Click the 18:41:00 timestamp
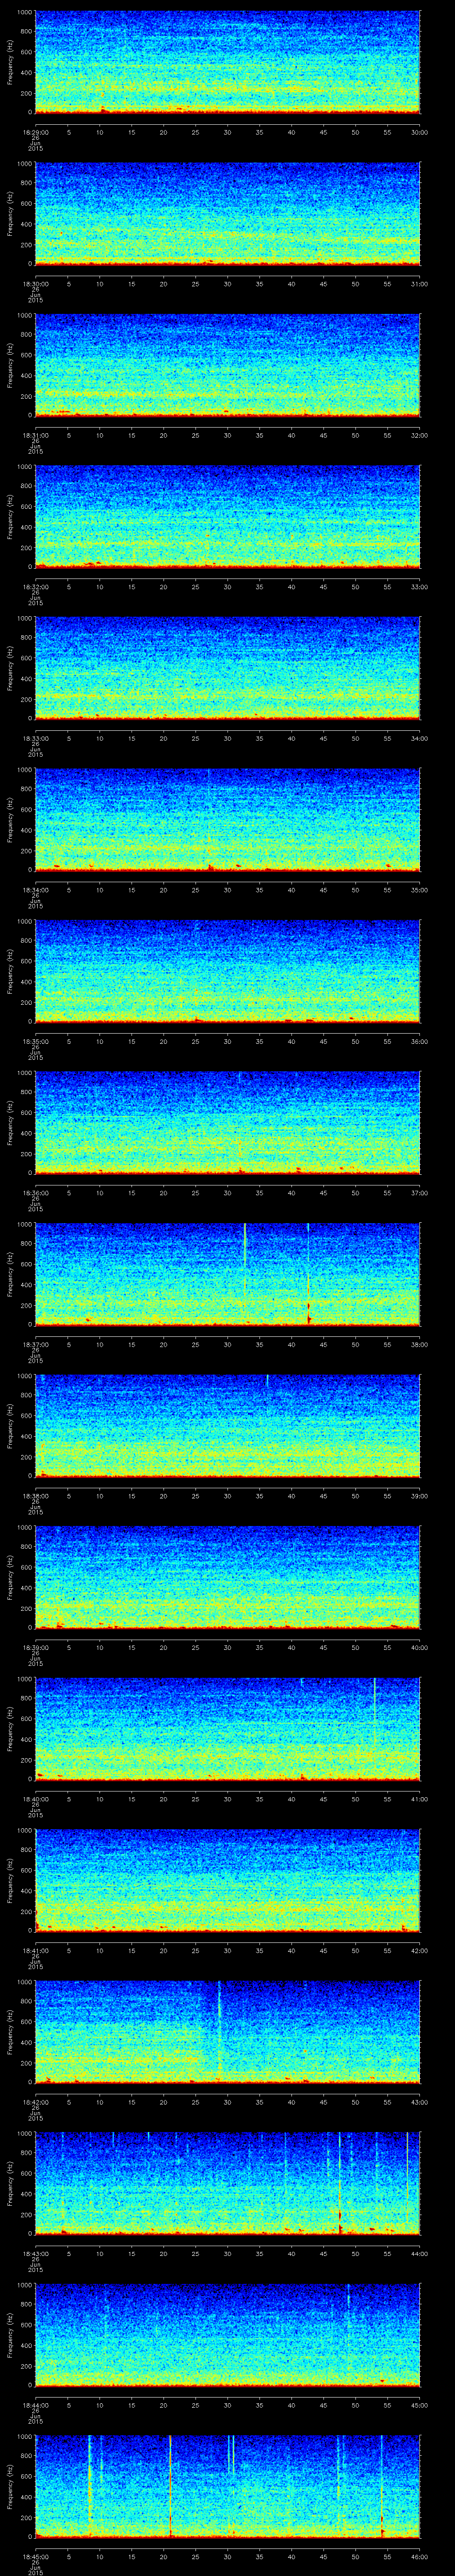The height and width of the screenshot is (2576, 455). [x=36, y=1951]
